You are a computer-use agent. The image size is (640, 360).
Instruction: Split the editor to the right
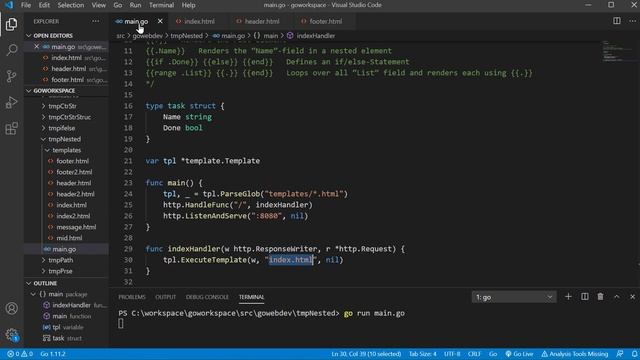pyautogui.click(x=617, y=21)
